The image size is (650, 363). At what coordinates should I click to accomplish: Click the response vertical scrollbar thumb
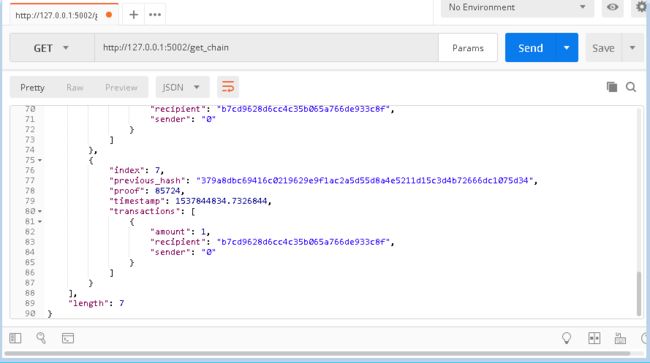point(639,294)
